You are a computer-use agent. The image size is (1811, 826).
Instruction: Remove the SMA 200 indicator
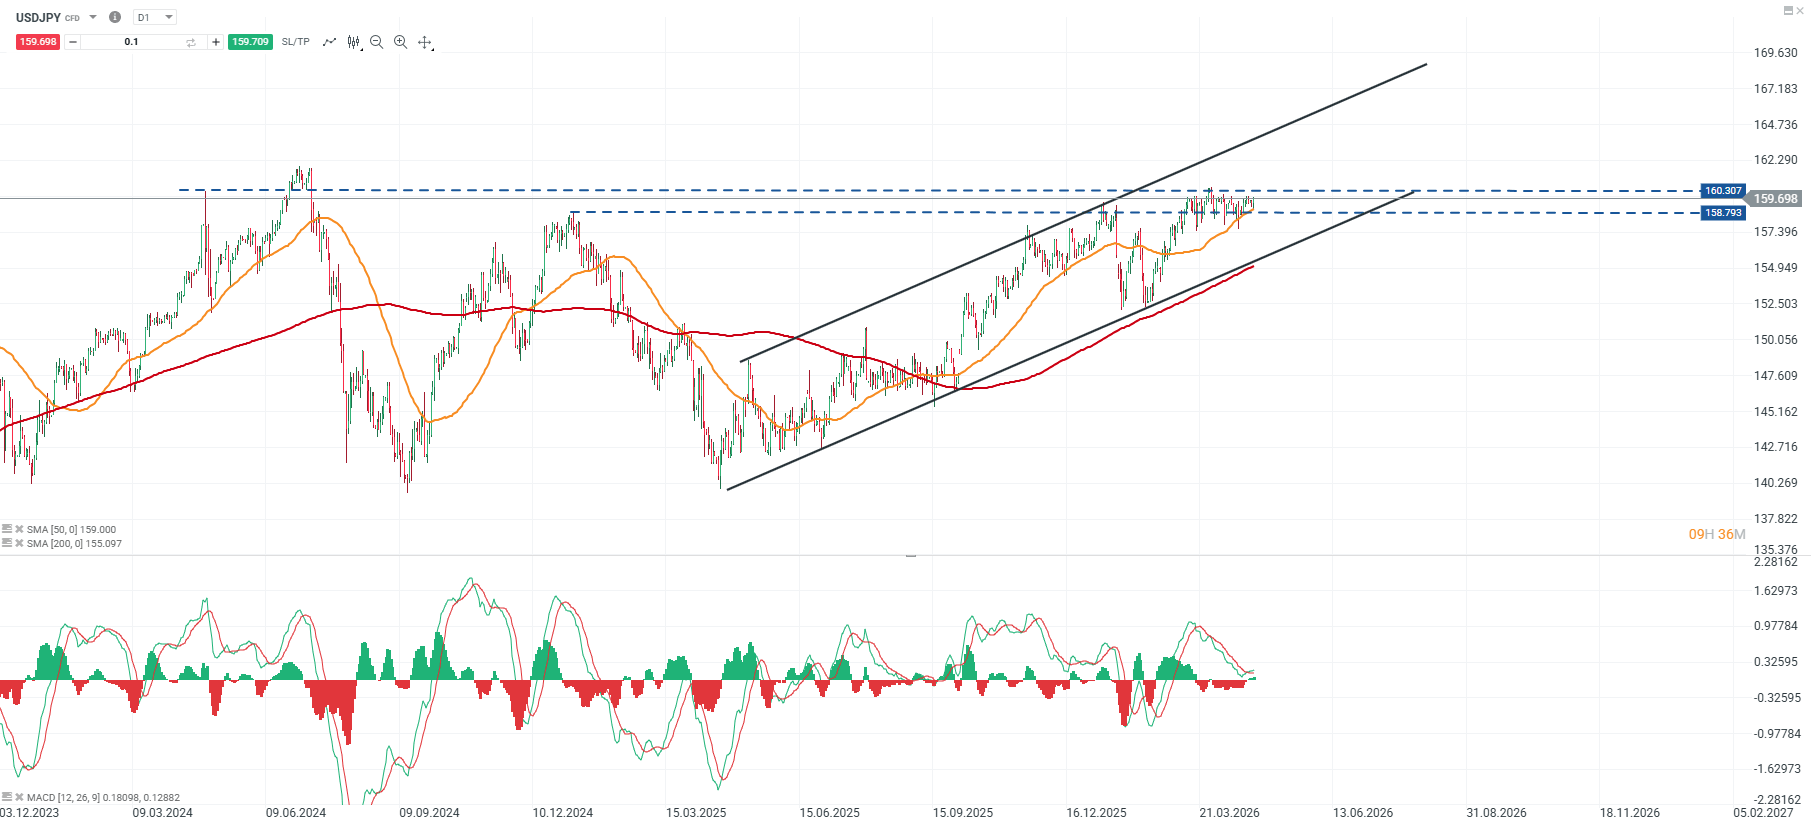pyautogui.click(x=19, y=543)
